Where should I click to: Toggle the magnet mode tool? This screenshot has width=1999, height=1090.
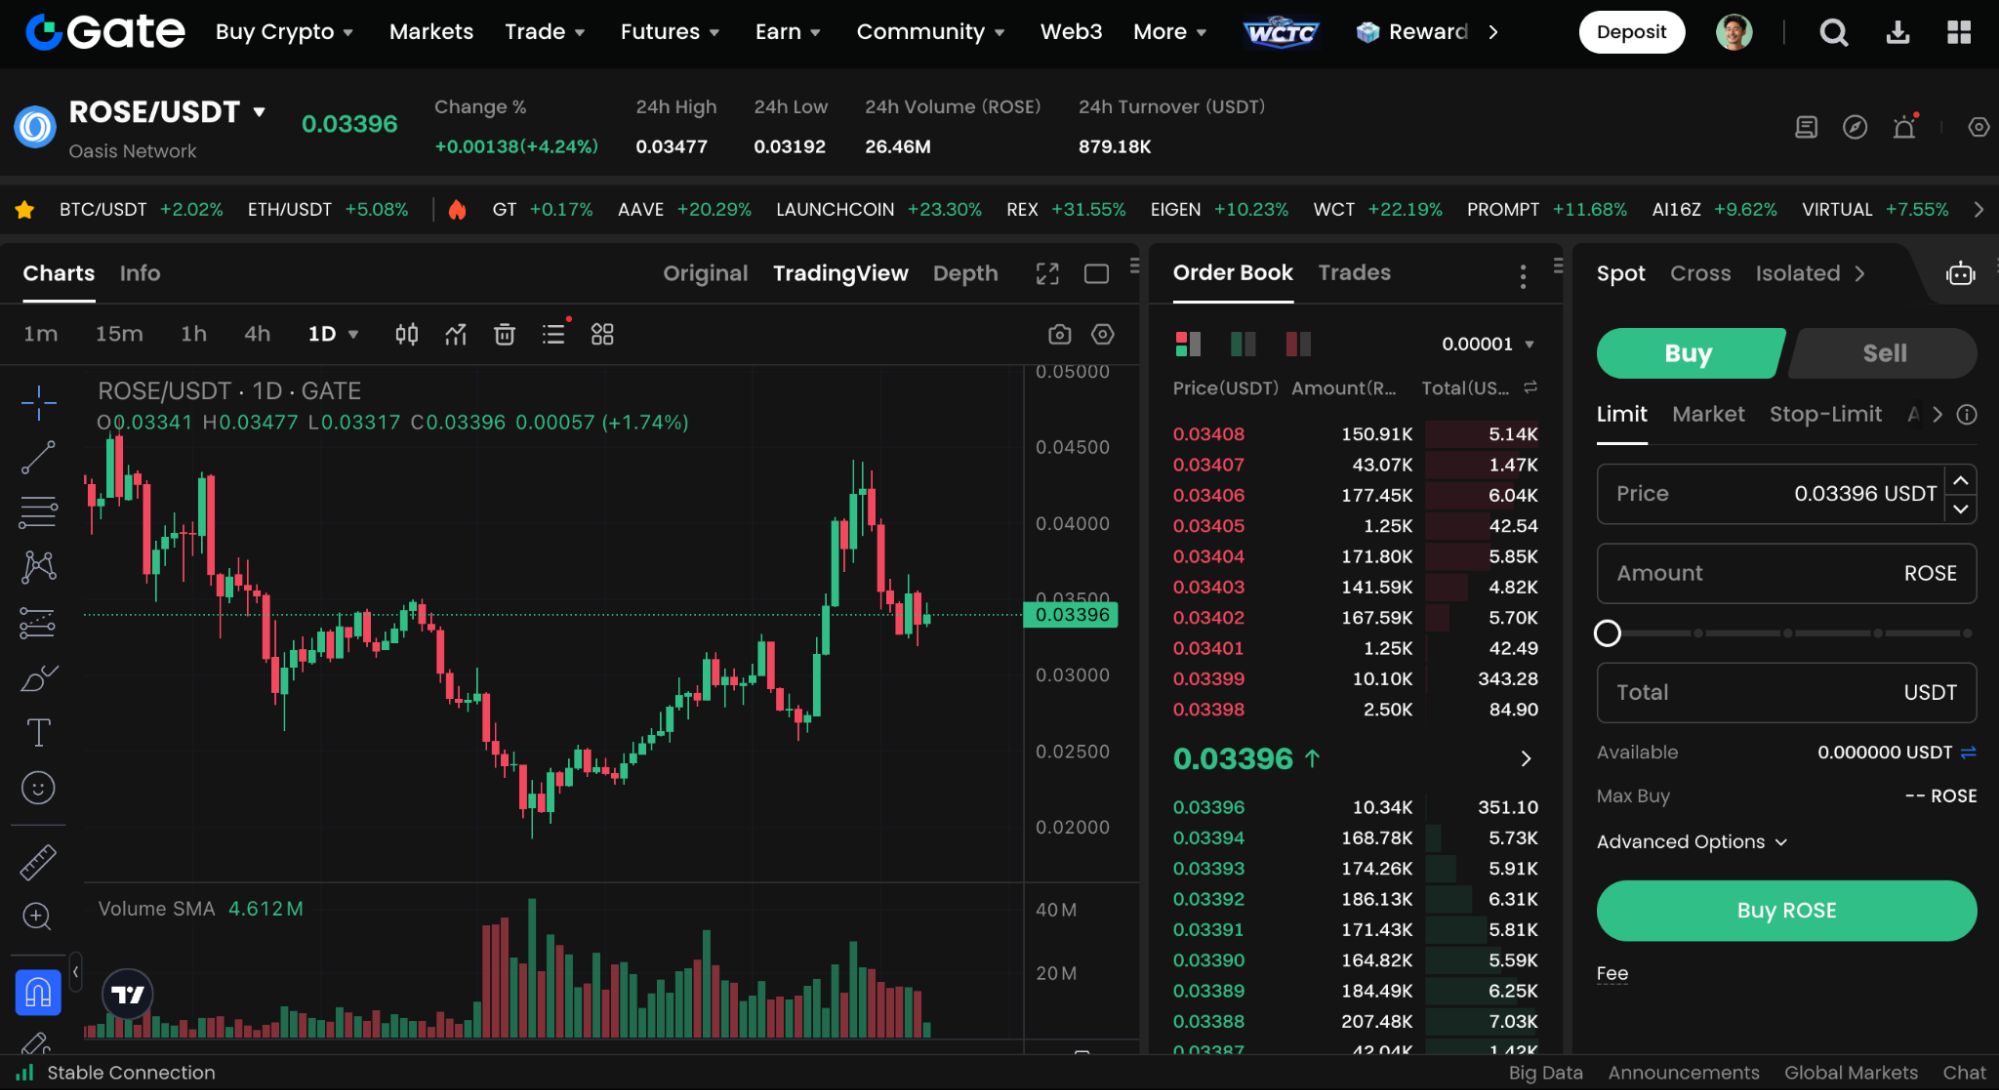[x=38, y=993]
